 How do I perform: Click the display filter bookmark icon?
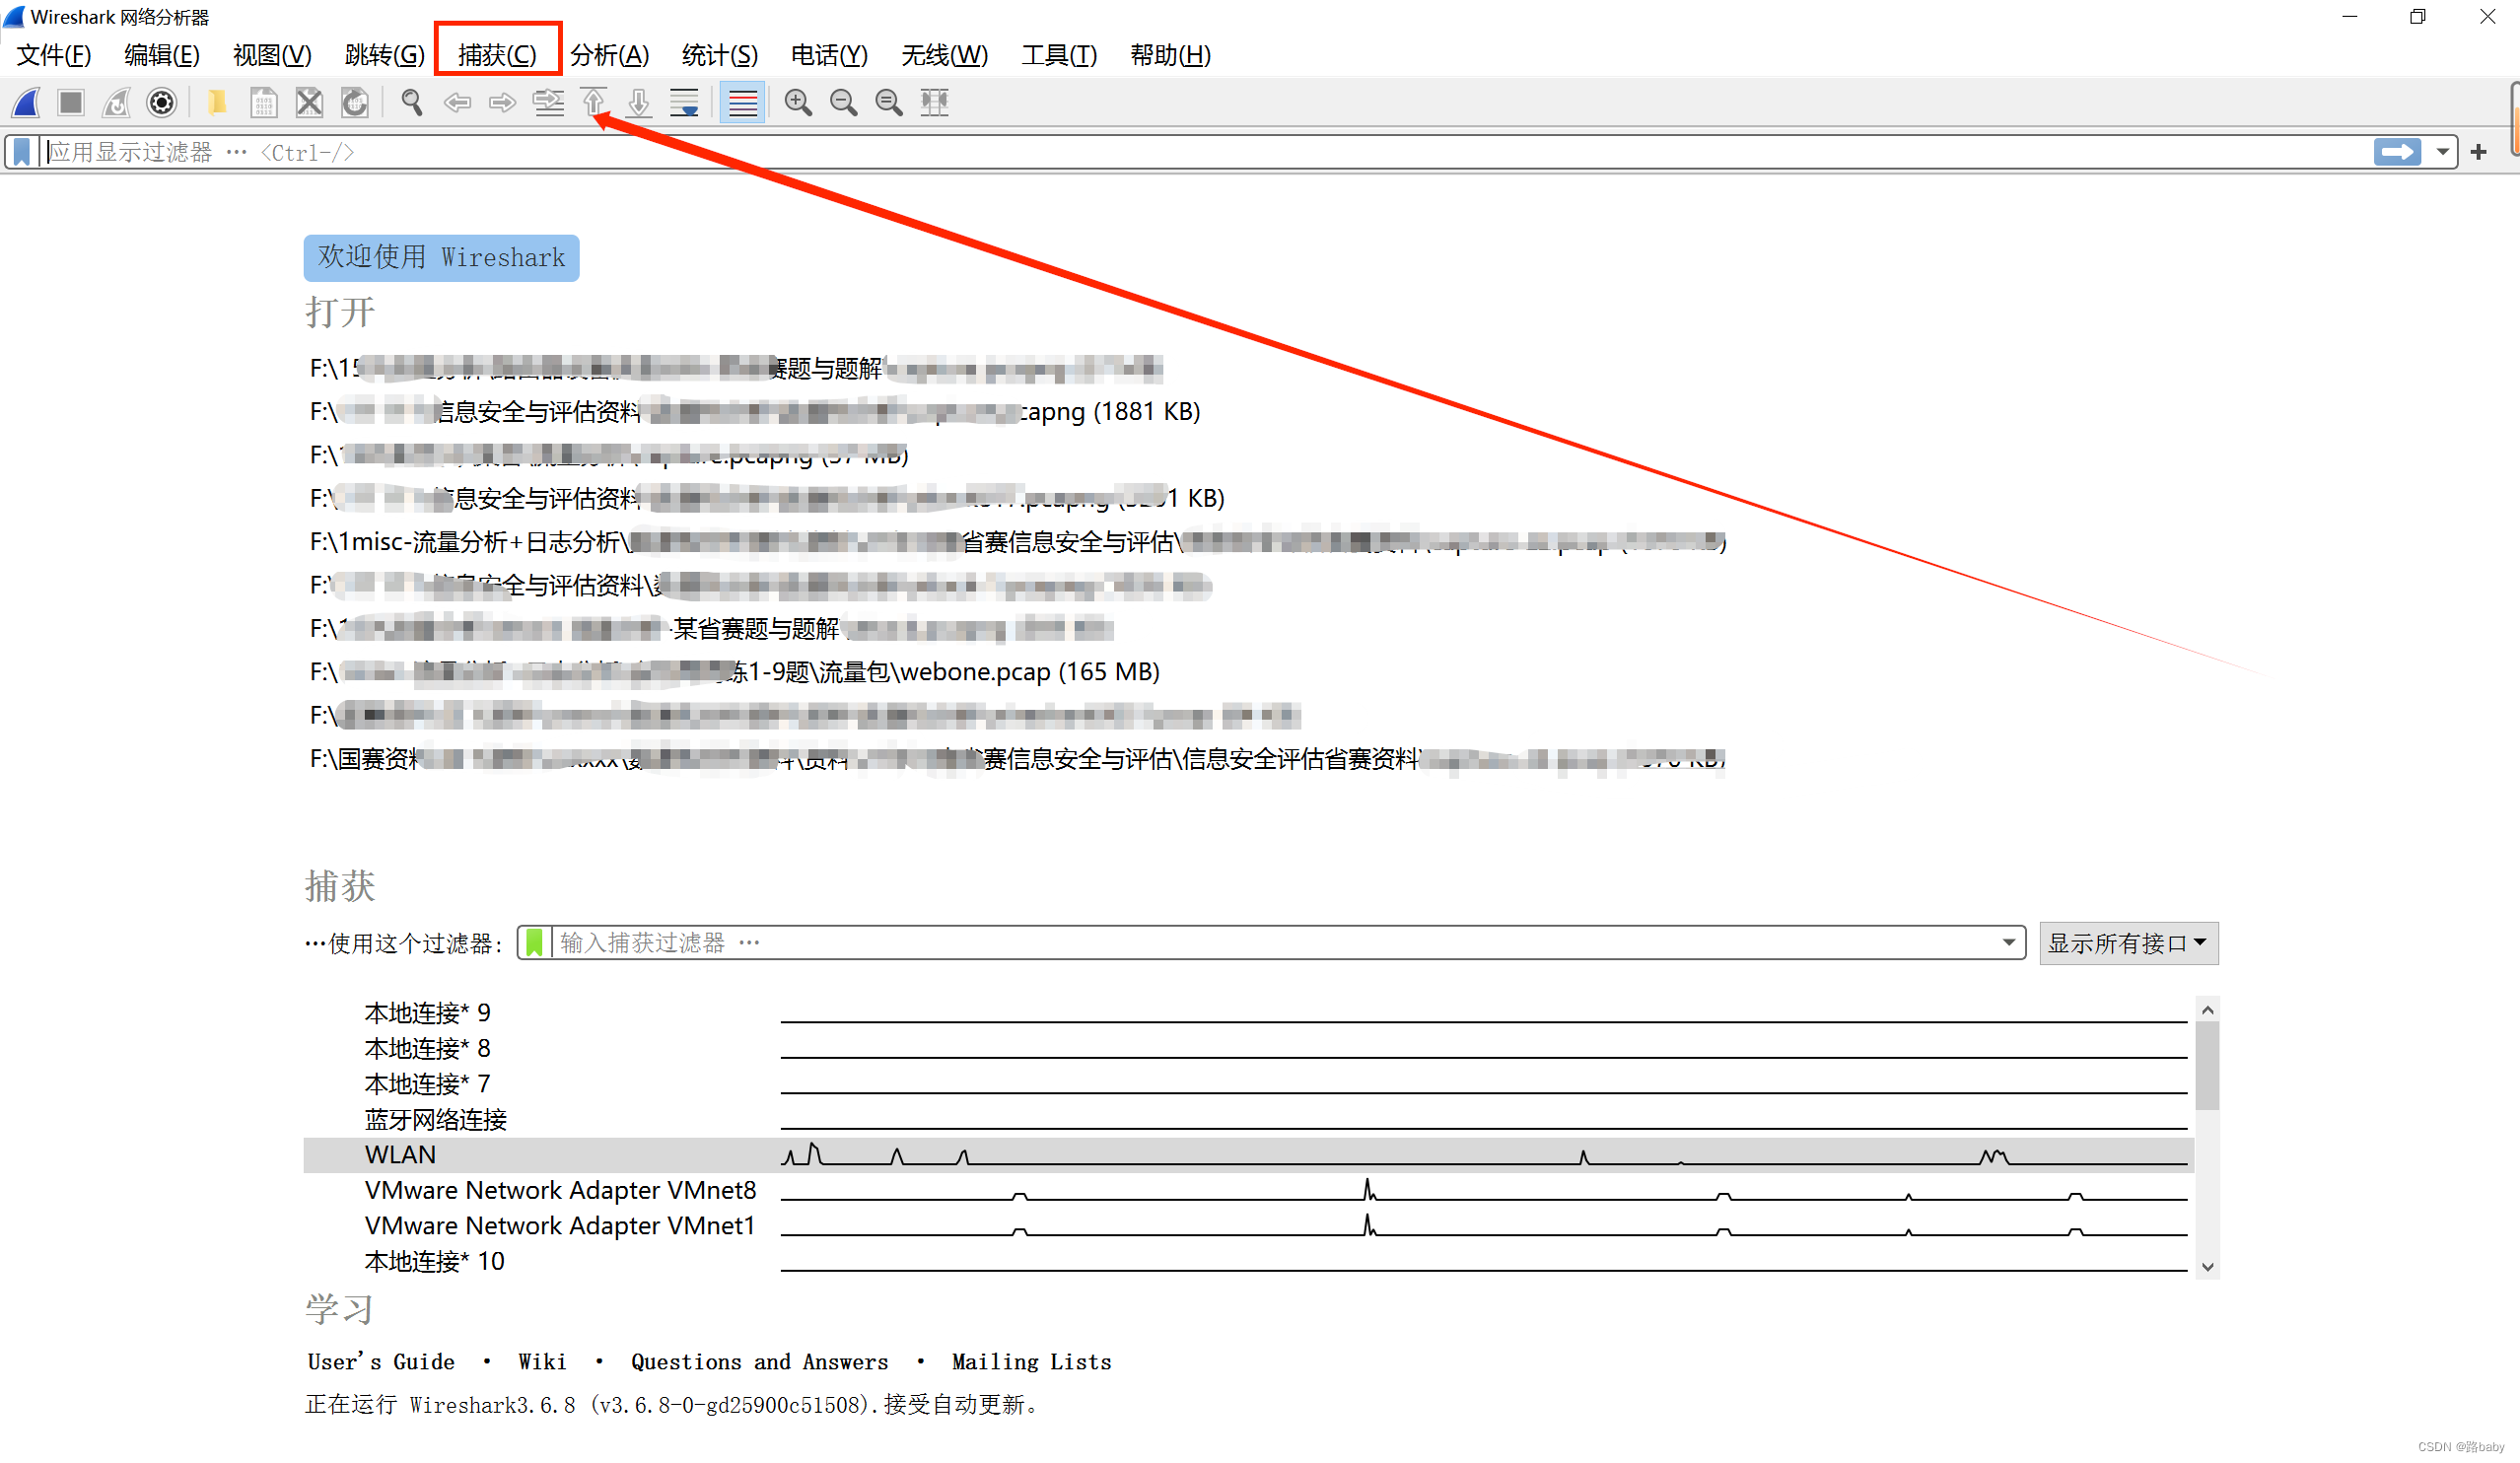(x=22, y=152)
